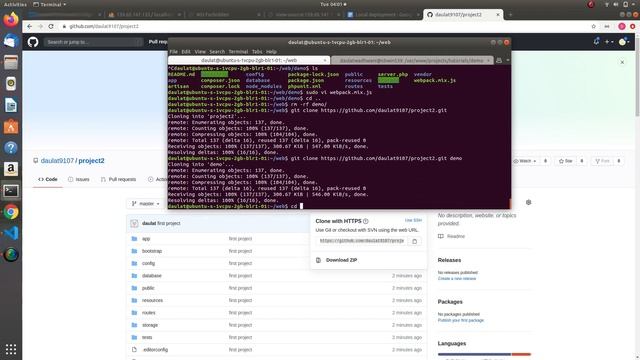The width and height of the screenshot is (640, 360).
Task: Click Download ZIP
Action: [341, 260]
